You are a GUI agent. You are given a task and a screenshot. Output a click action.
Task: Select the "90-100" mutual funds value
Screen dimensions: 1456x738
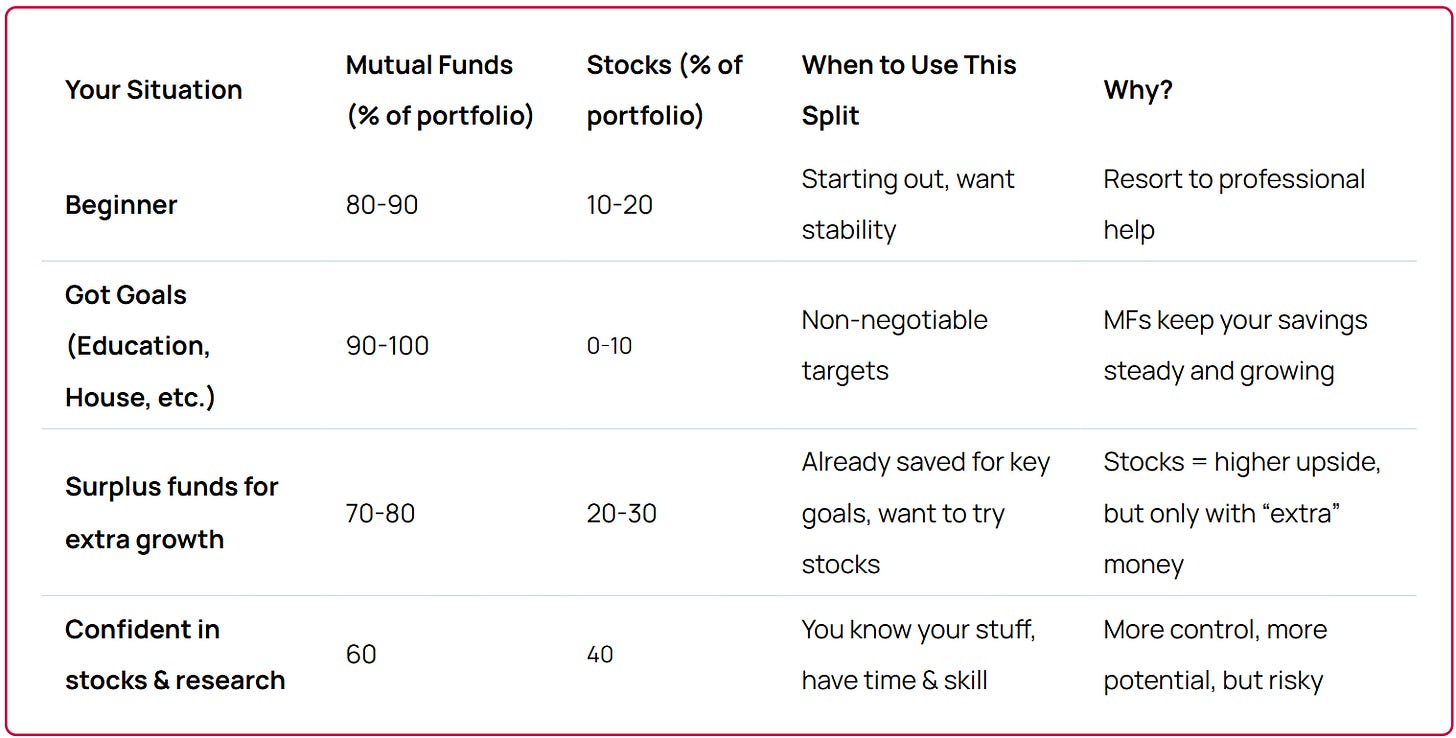[x=387, y=346]
